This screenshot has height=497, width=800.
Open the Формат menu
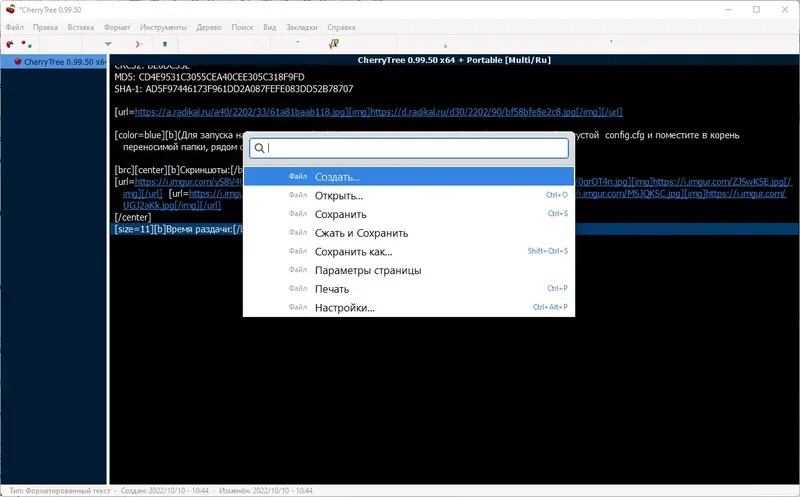click(x=117, y=27)
